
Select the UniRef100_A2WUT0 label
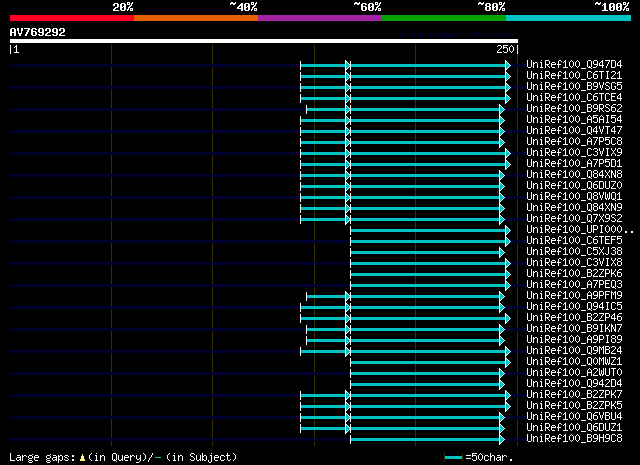pyautogui.click(x=574, y=373)
